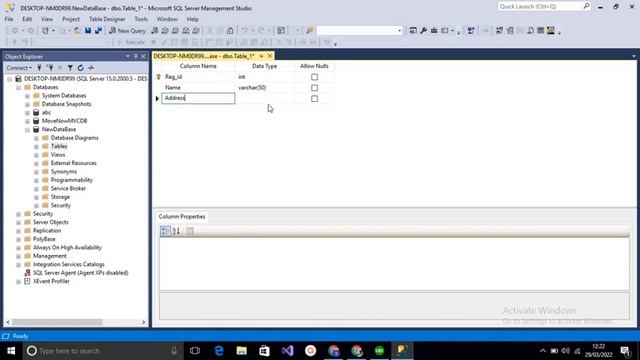Screen dimensions: 640x360
Task: Select the Always On High Availability node
Action: point(67,247)
